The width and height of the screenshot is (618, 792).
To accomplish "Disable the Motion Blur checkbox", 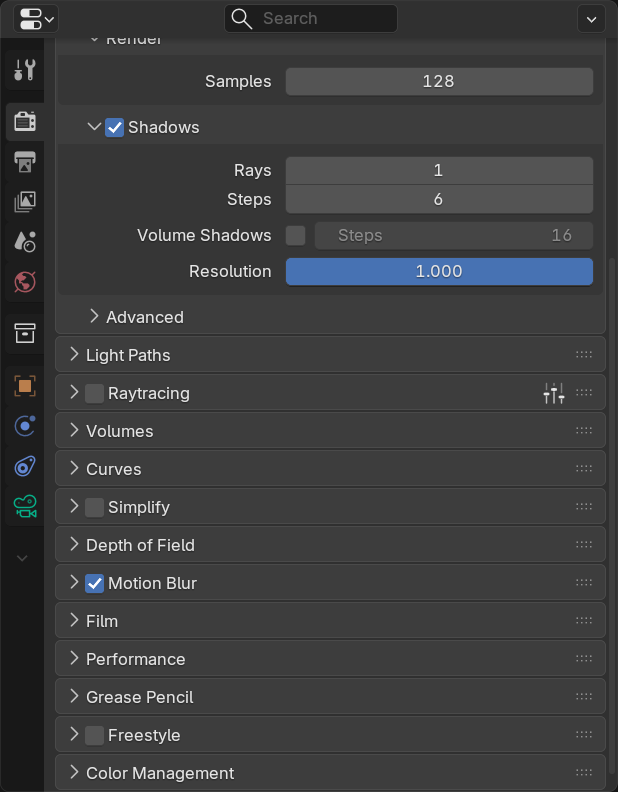I will pos(94,583).
